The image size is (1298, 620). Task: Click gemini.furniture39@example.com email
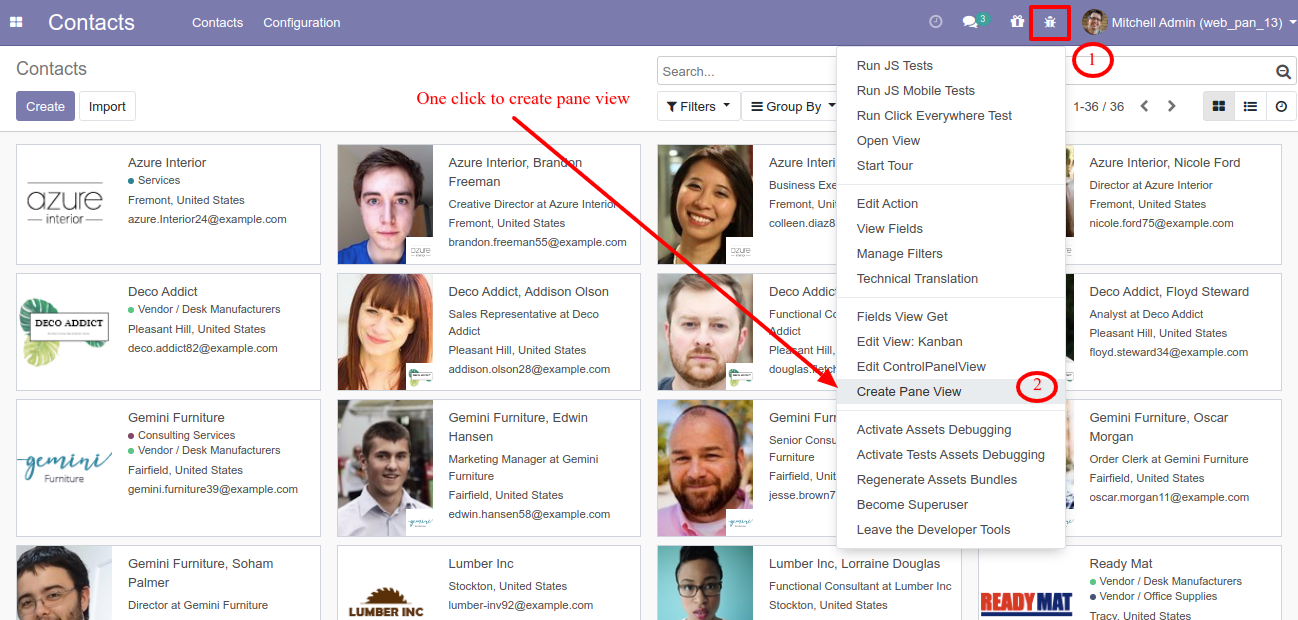[213, 490]
